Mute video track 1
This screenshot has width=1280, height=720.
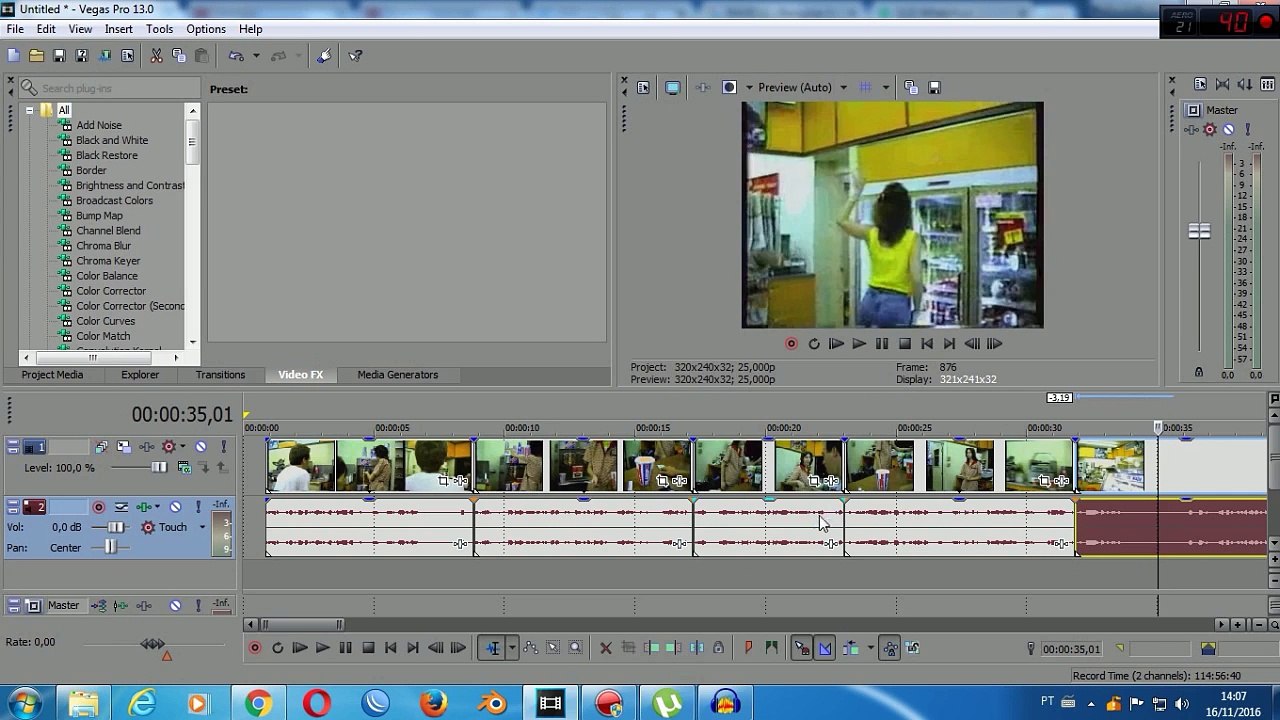pos(201,447)
